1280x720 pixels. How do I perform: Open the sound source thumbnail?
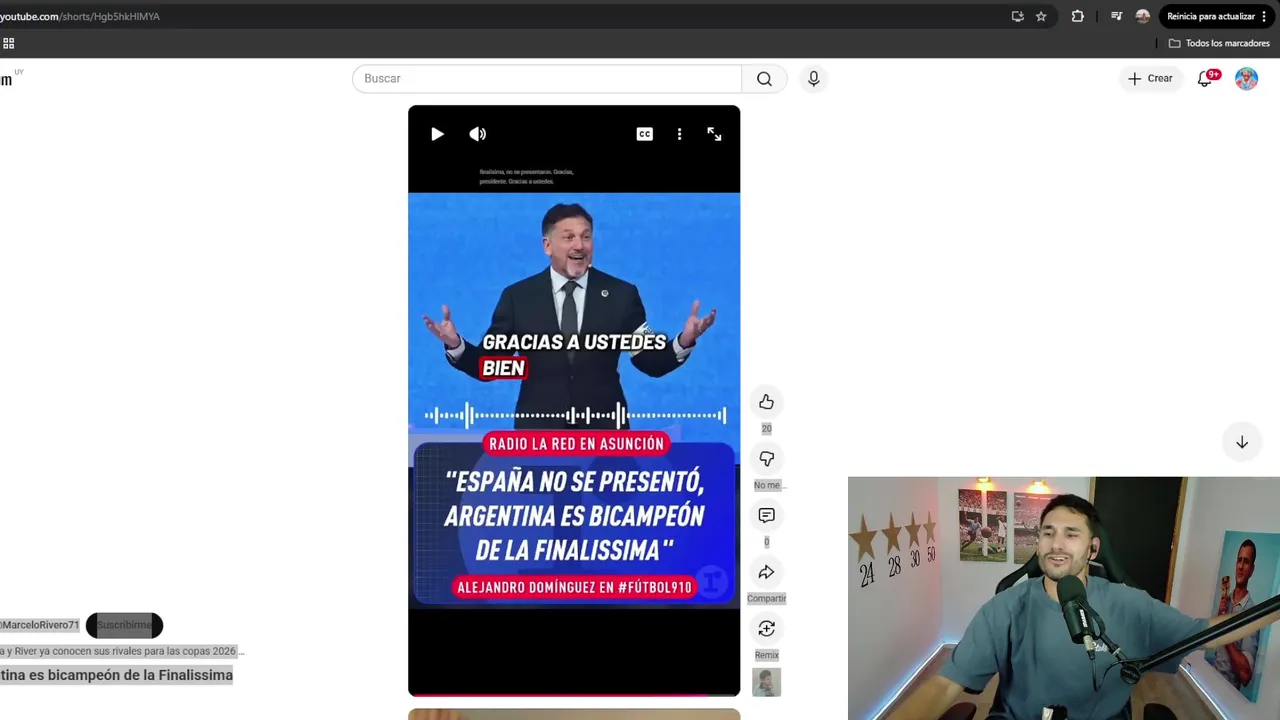[766, 682]
